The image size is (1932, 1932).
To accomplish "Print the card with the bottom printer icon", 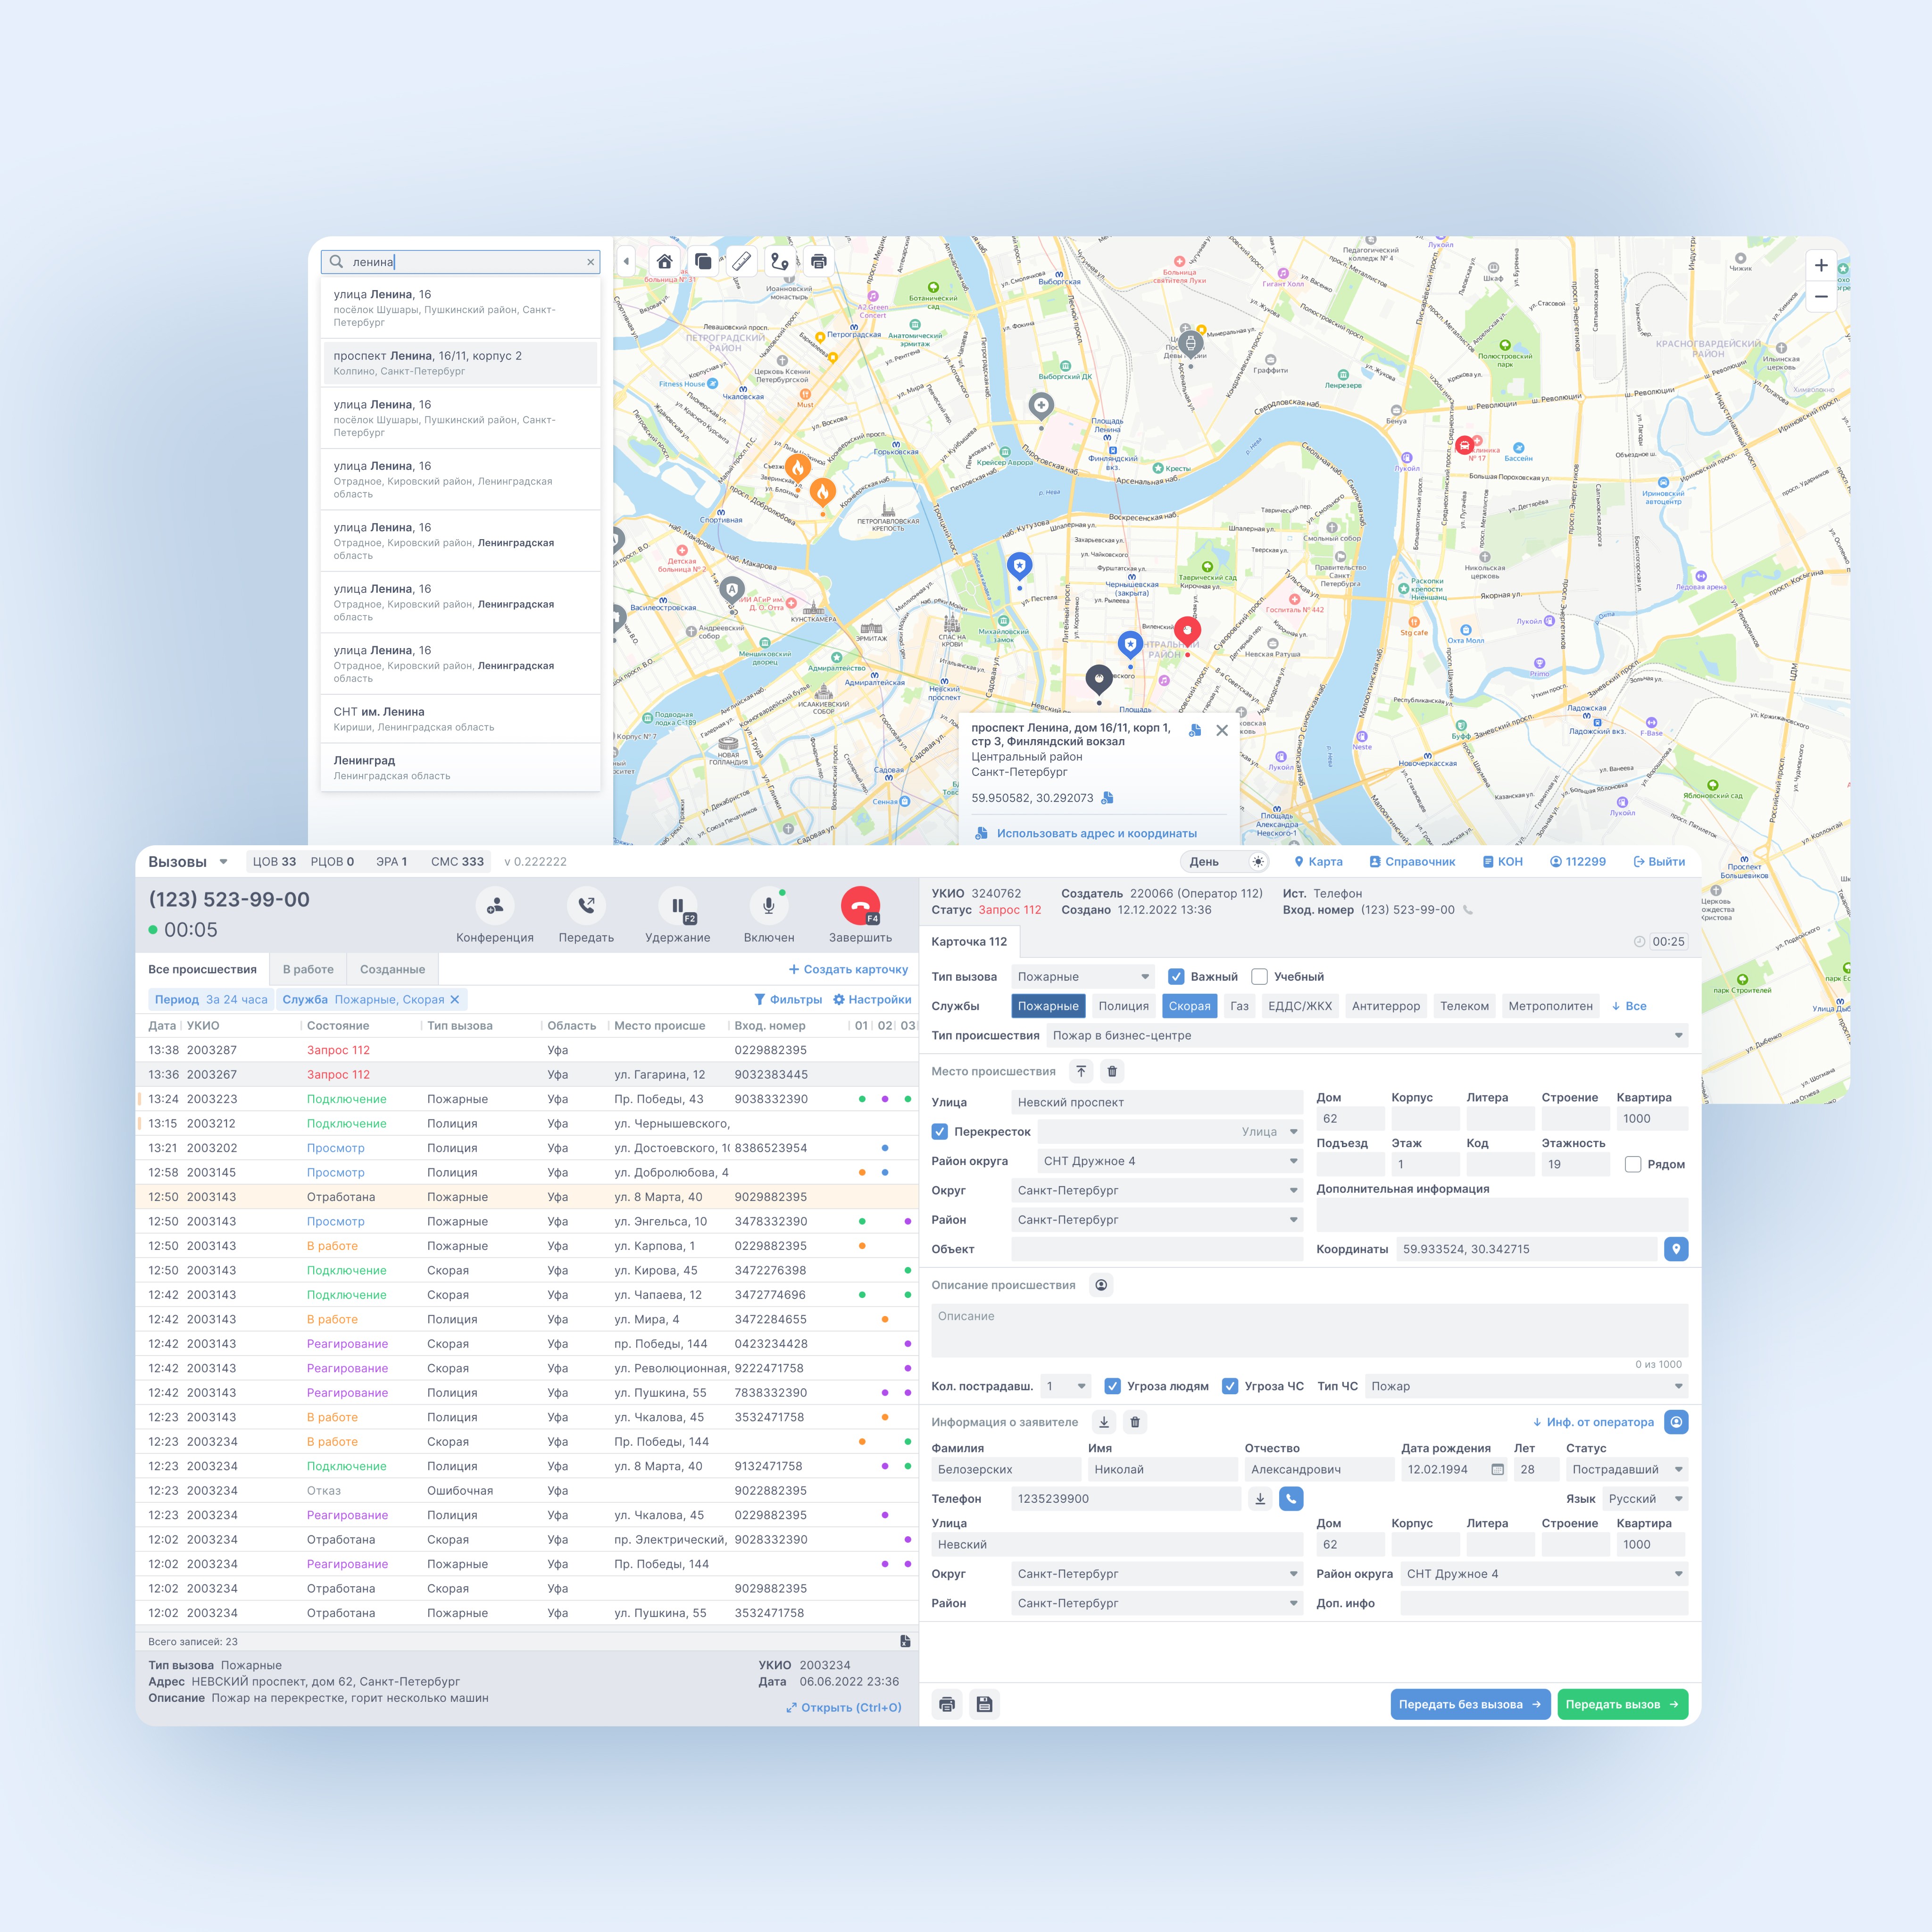I will [947, 1704].
